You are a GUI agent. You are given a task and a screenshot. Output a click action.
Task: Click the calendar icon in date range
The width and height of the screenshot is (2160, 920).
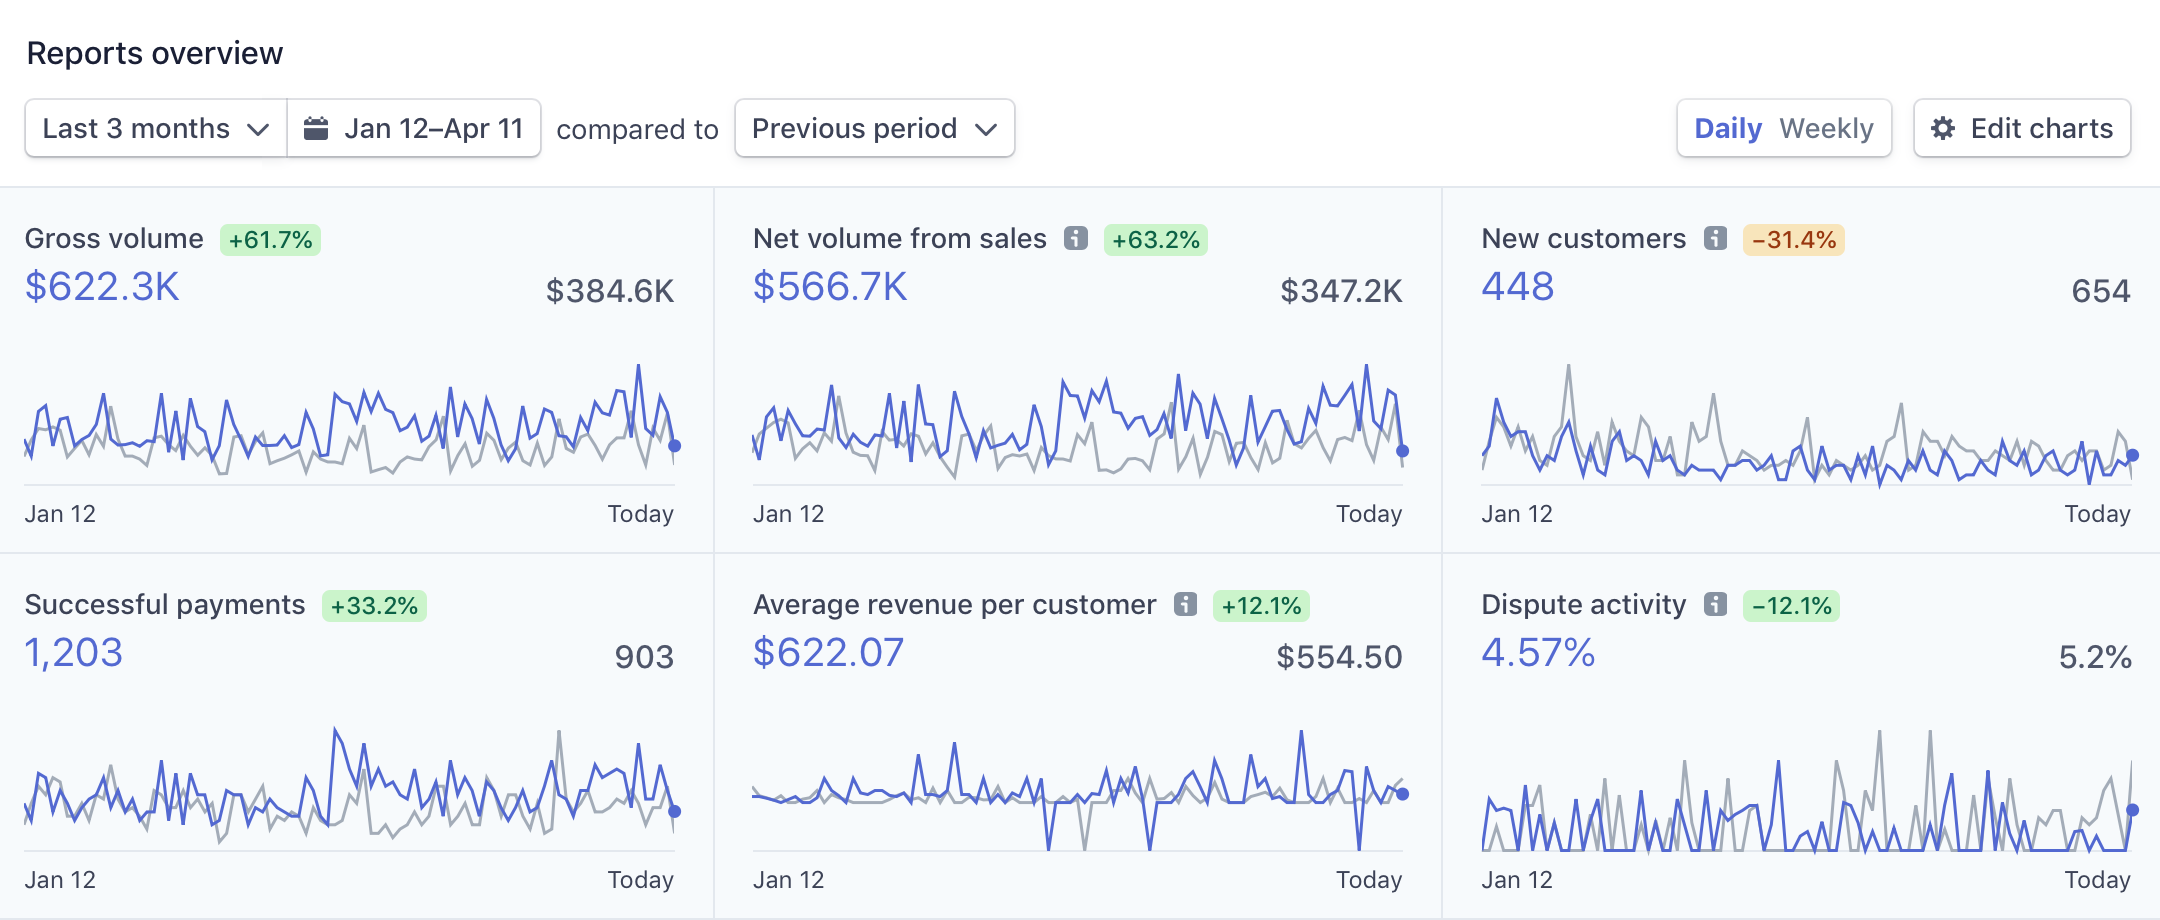click(x=316, y=128)
